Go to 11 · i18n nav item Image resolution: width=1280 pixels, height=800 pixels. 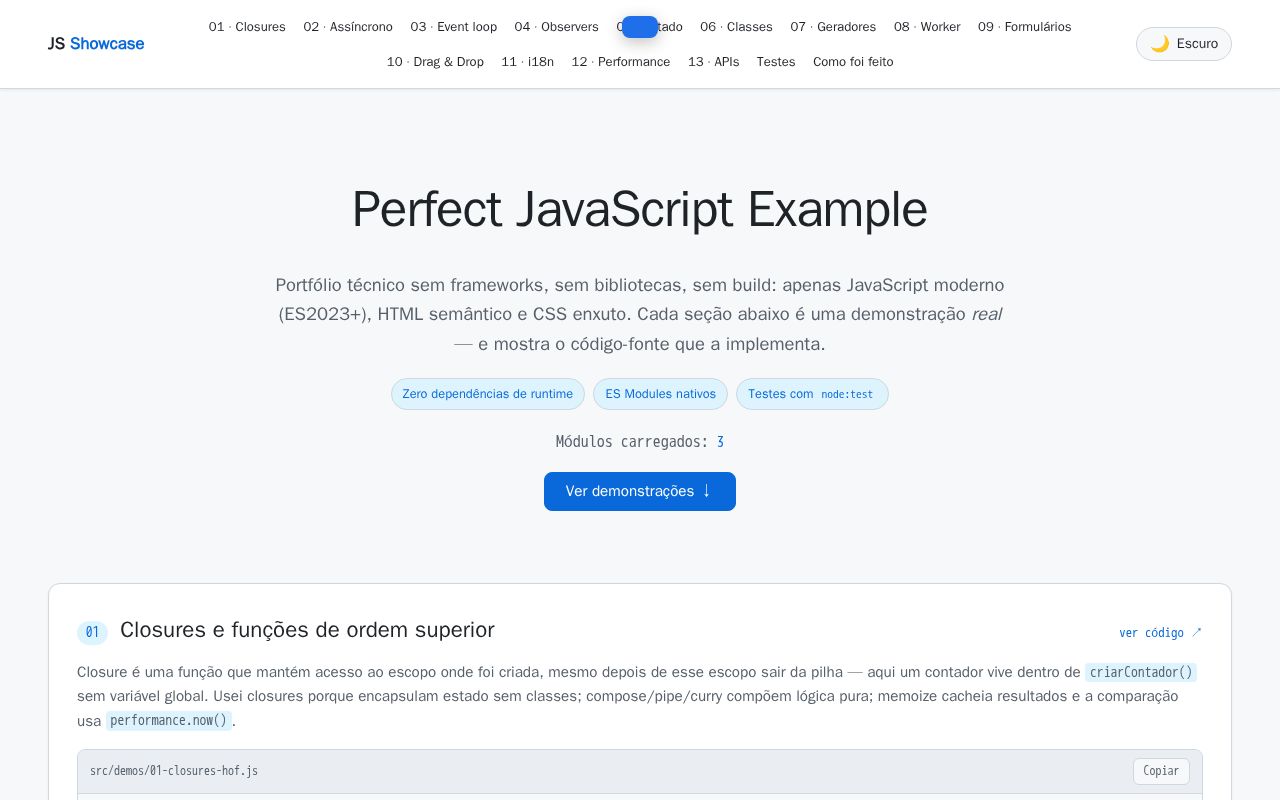point(527,62)
